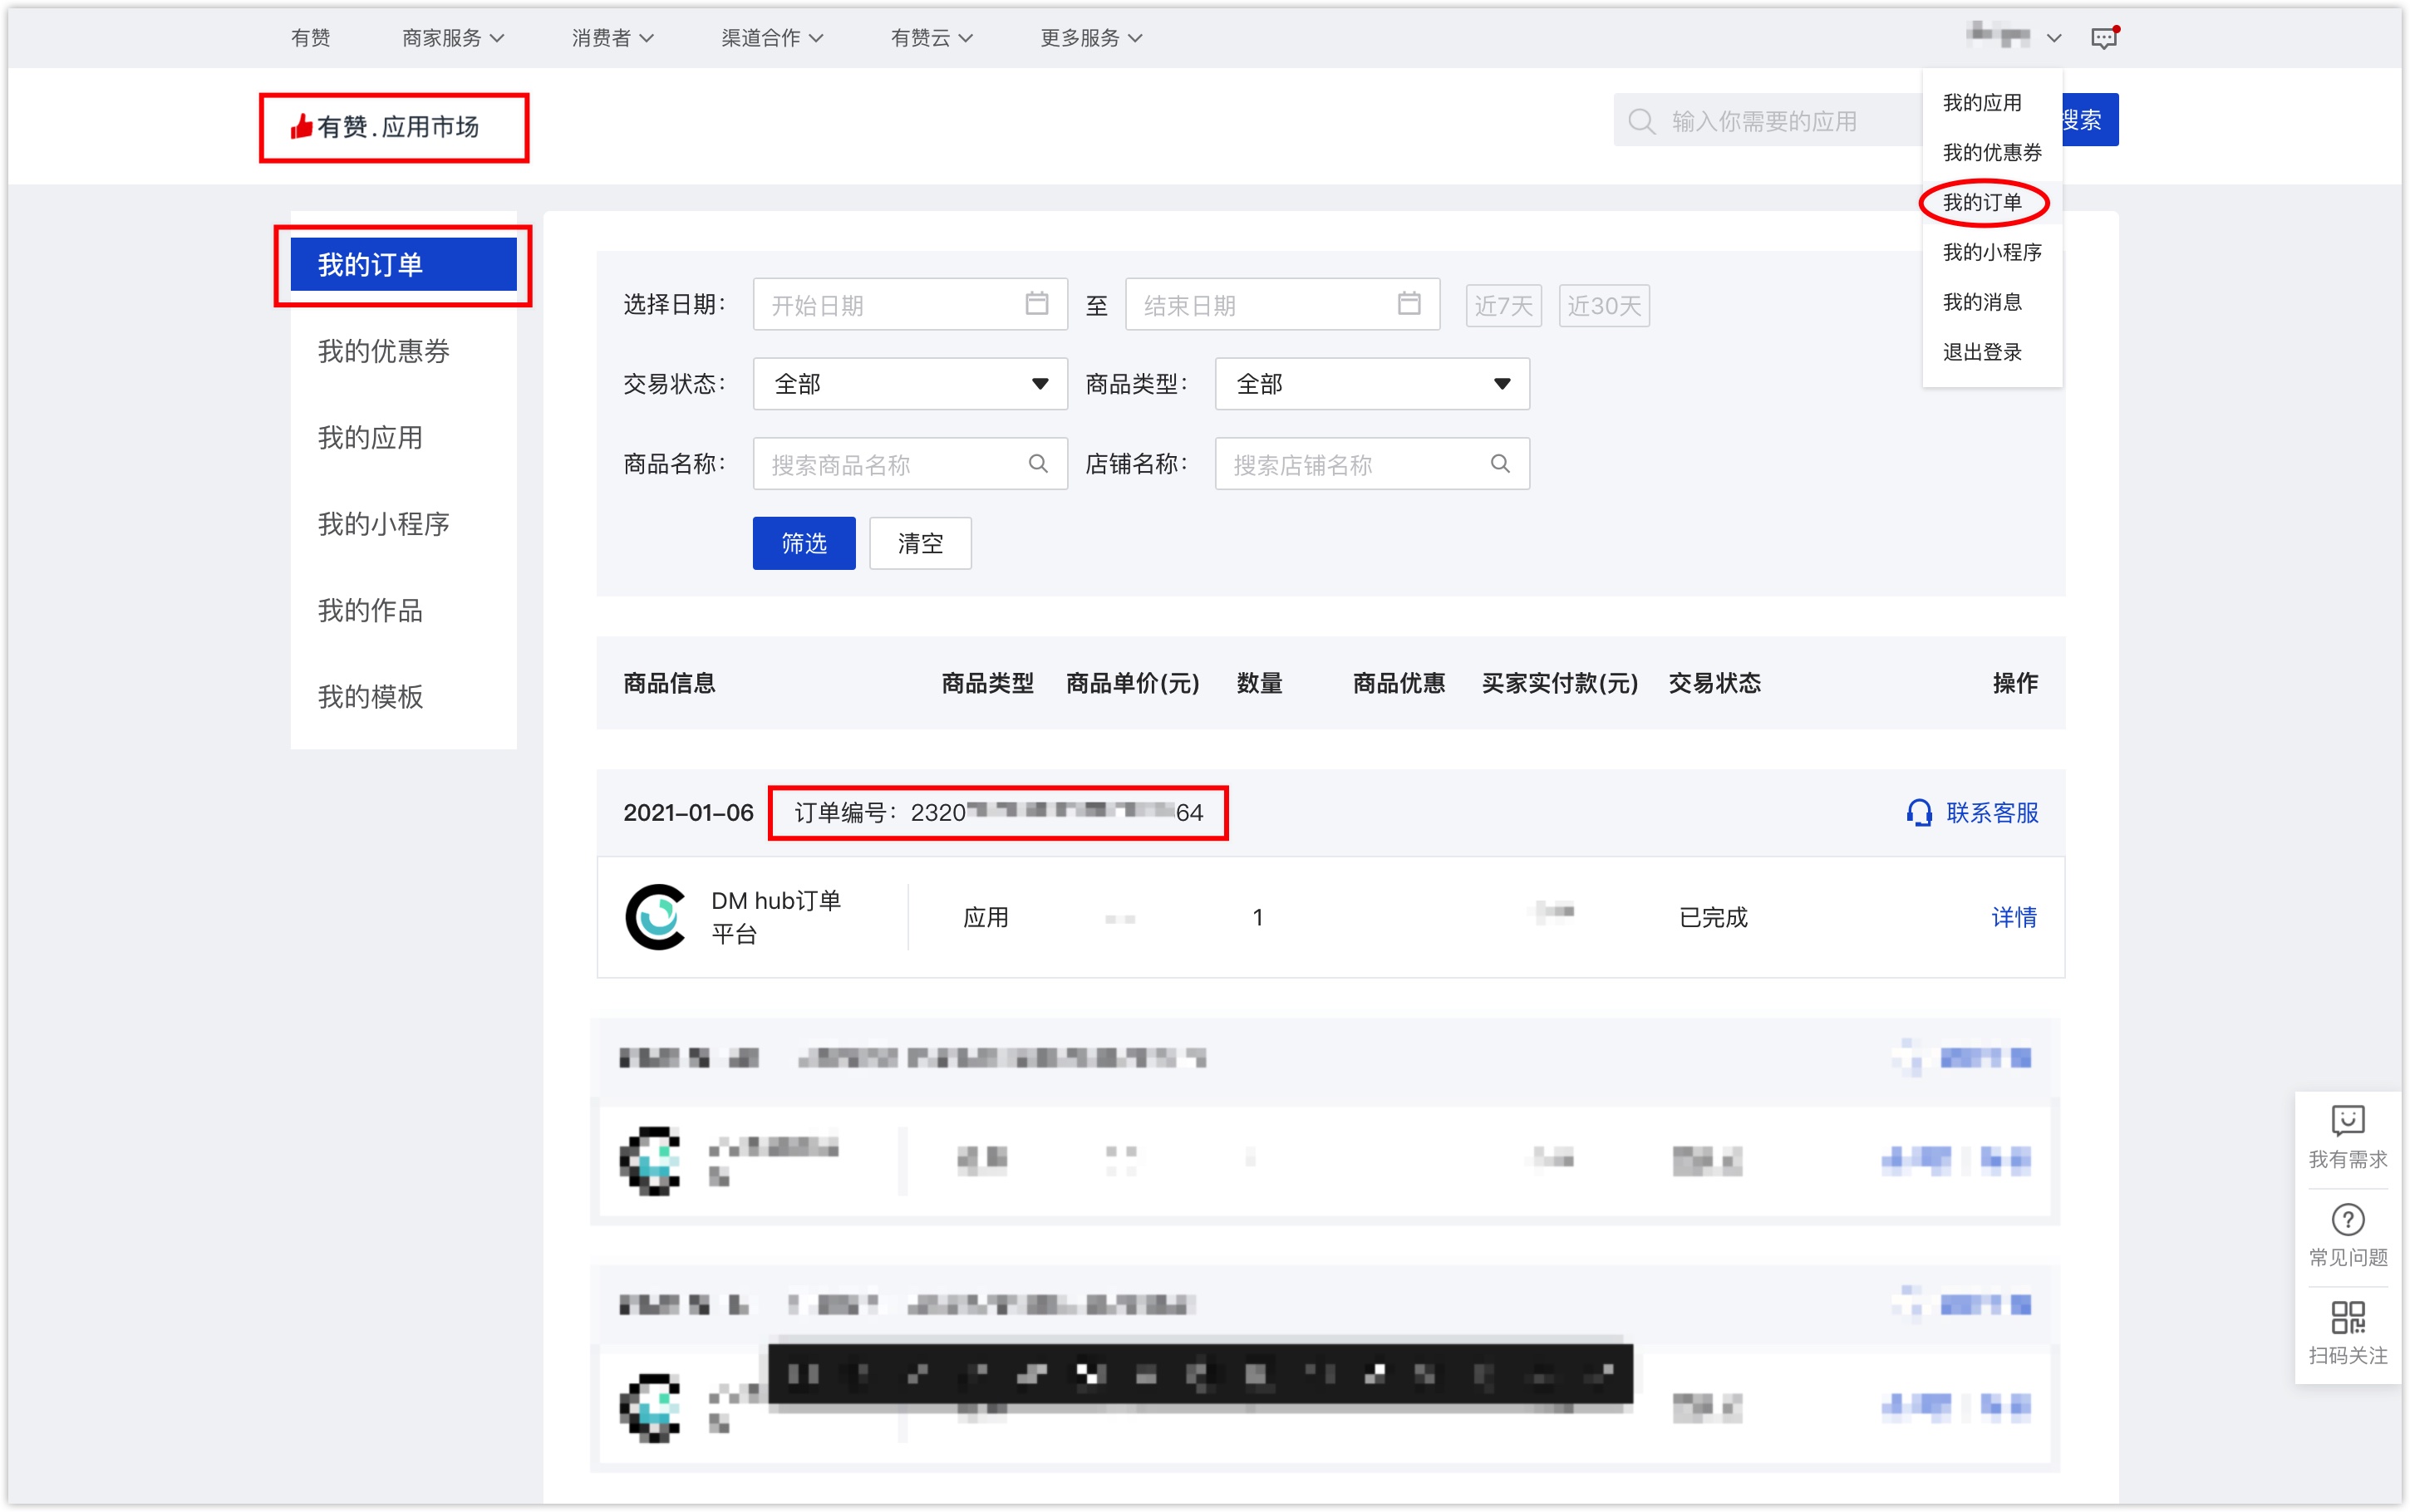Click the search icon in store name field
This screenshot has width=2410, height=1512.
tap(1500, 463)
